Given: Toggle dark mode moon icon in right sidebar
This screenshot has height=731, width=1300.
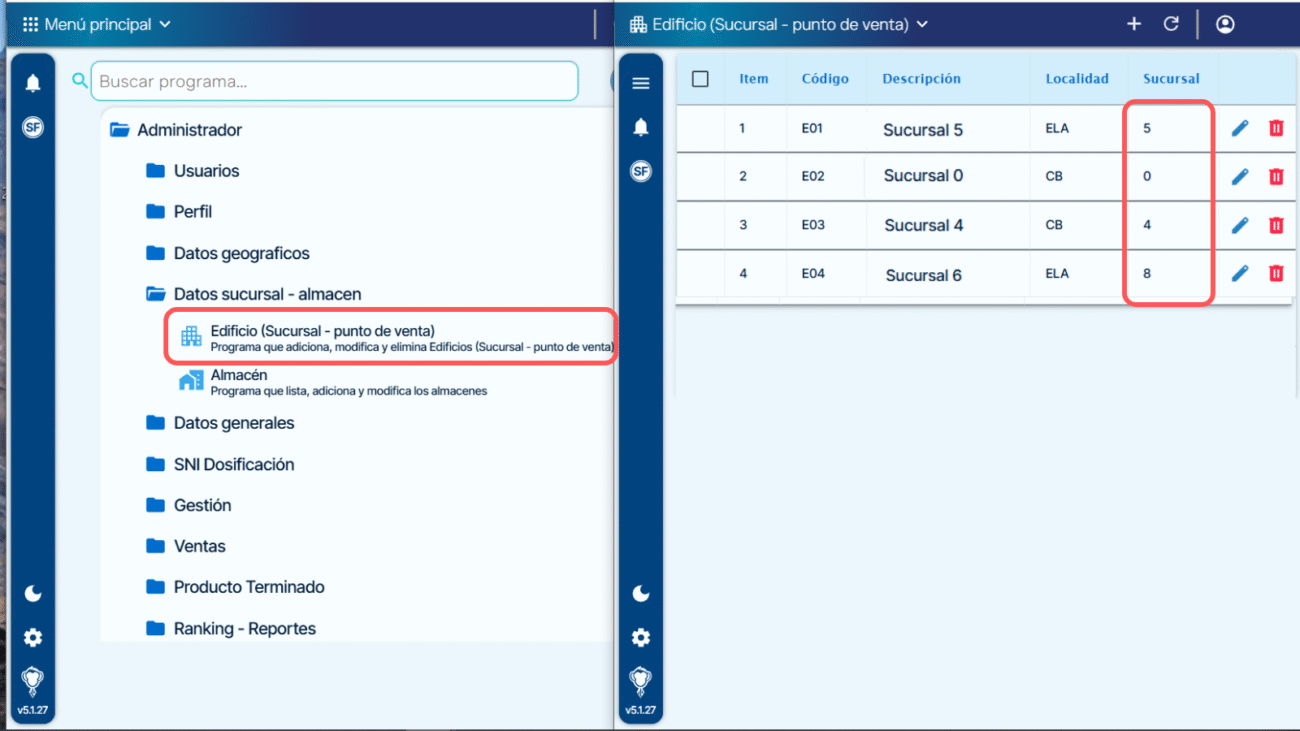Looking at the screenshot, I should click(641, 594).
